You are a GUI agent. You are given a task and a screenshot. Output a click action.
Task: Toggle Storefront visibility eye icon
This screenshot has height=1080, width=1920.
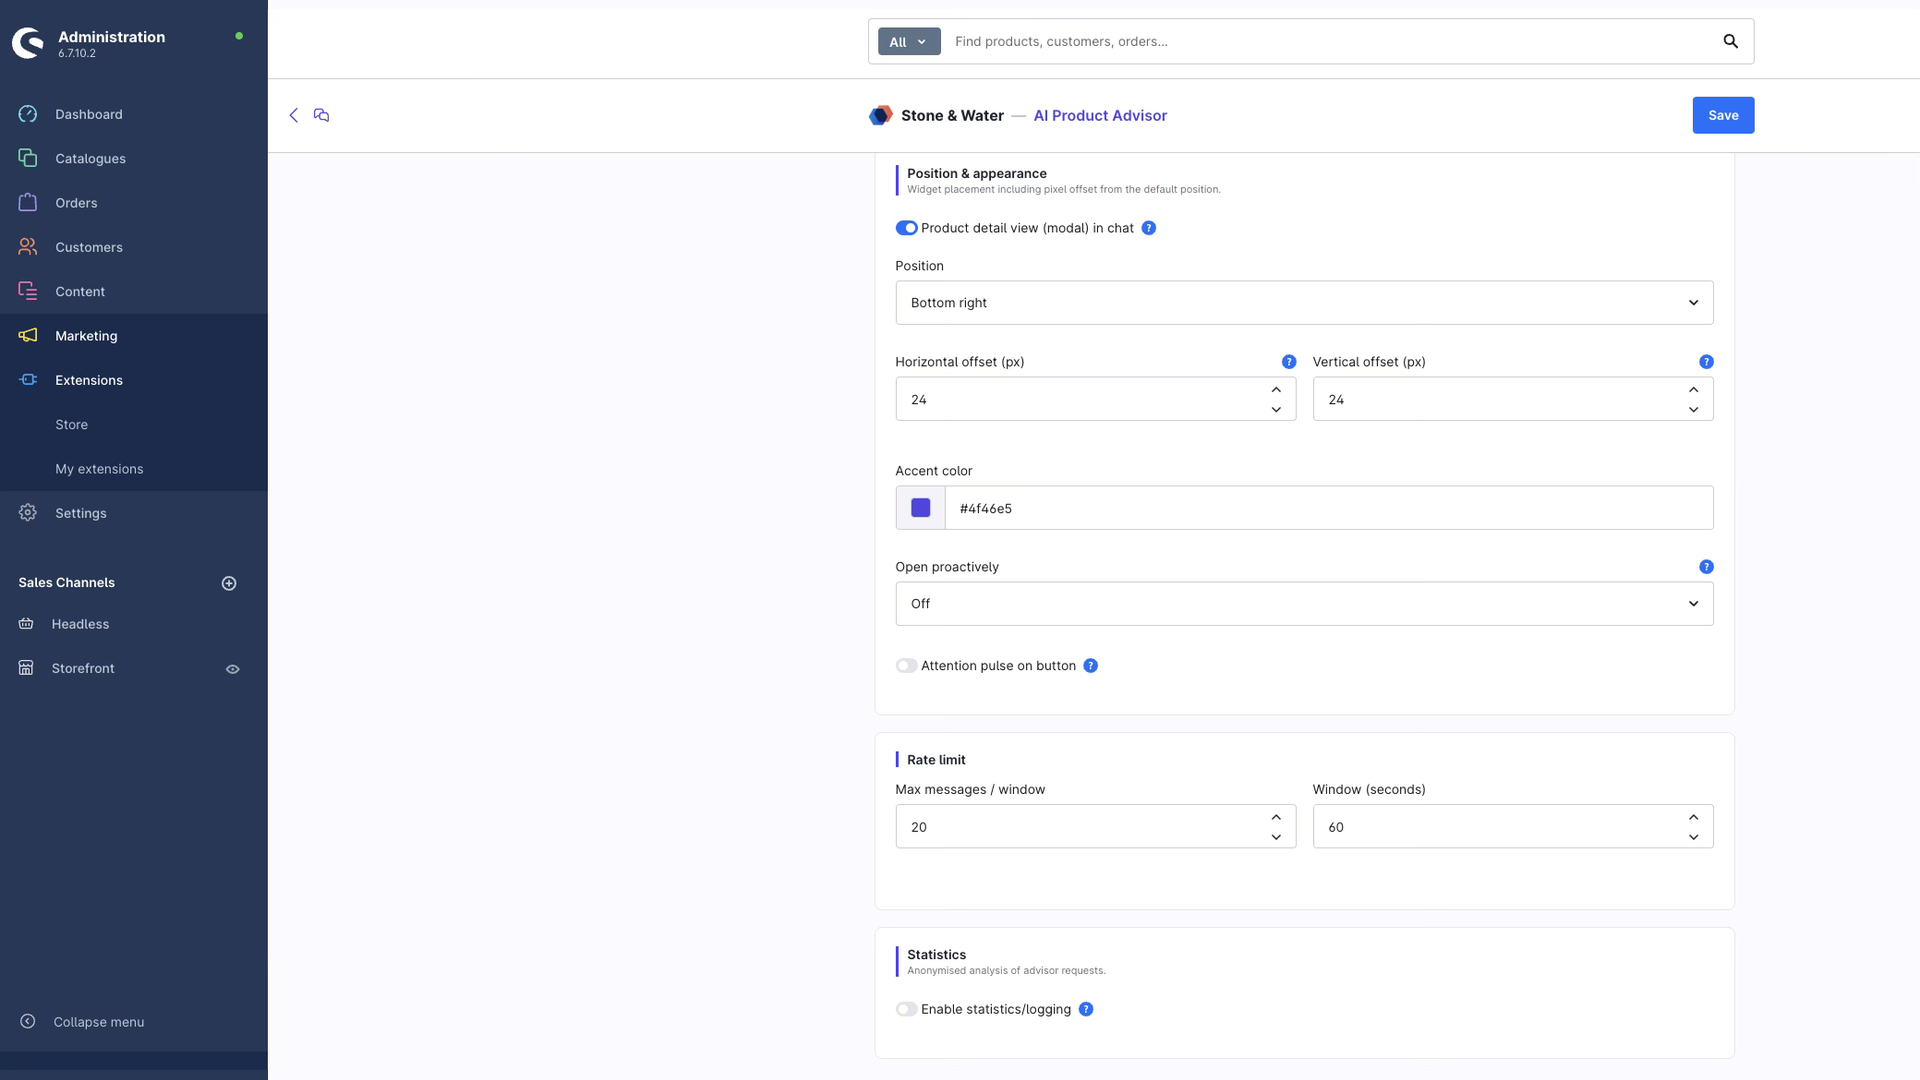click(233, 669)
